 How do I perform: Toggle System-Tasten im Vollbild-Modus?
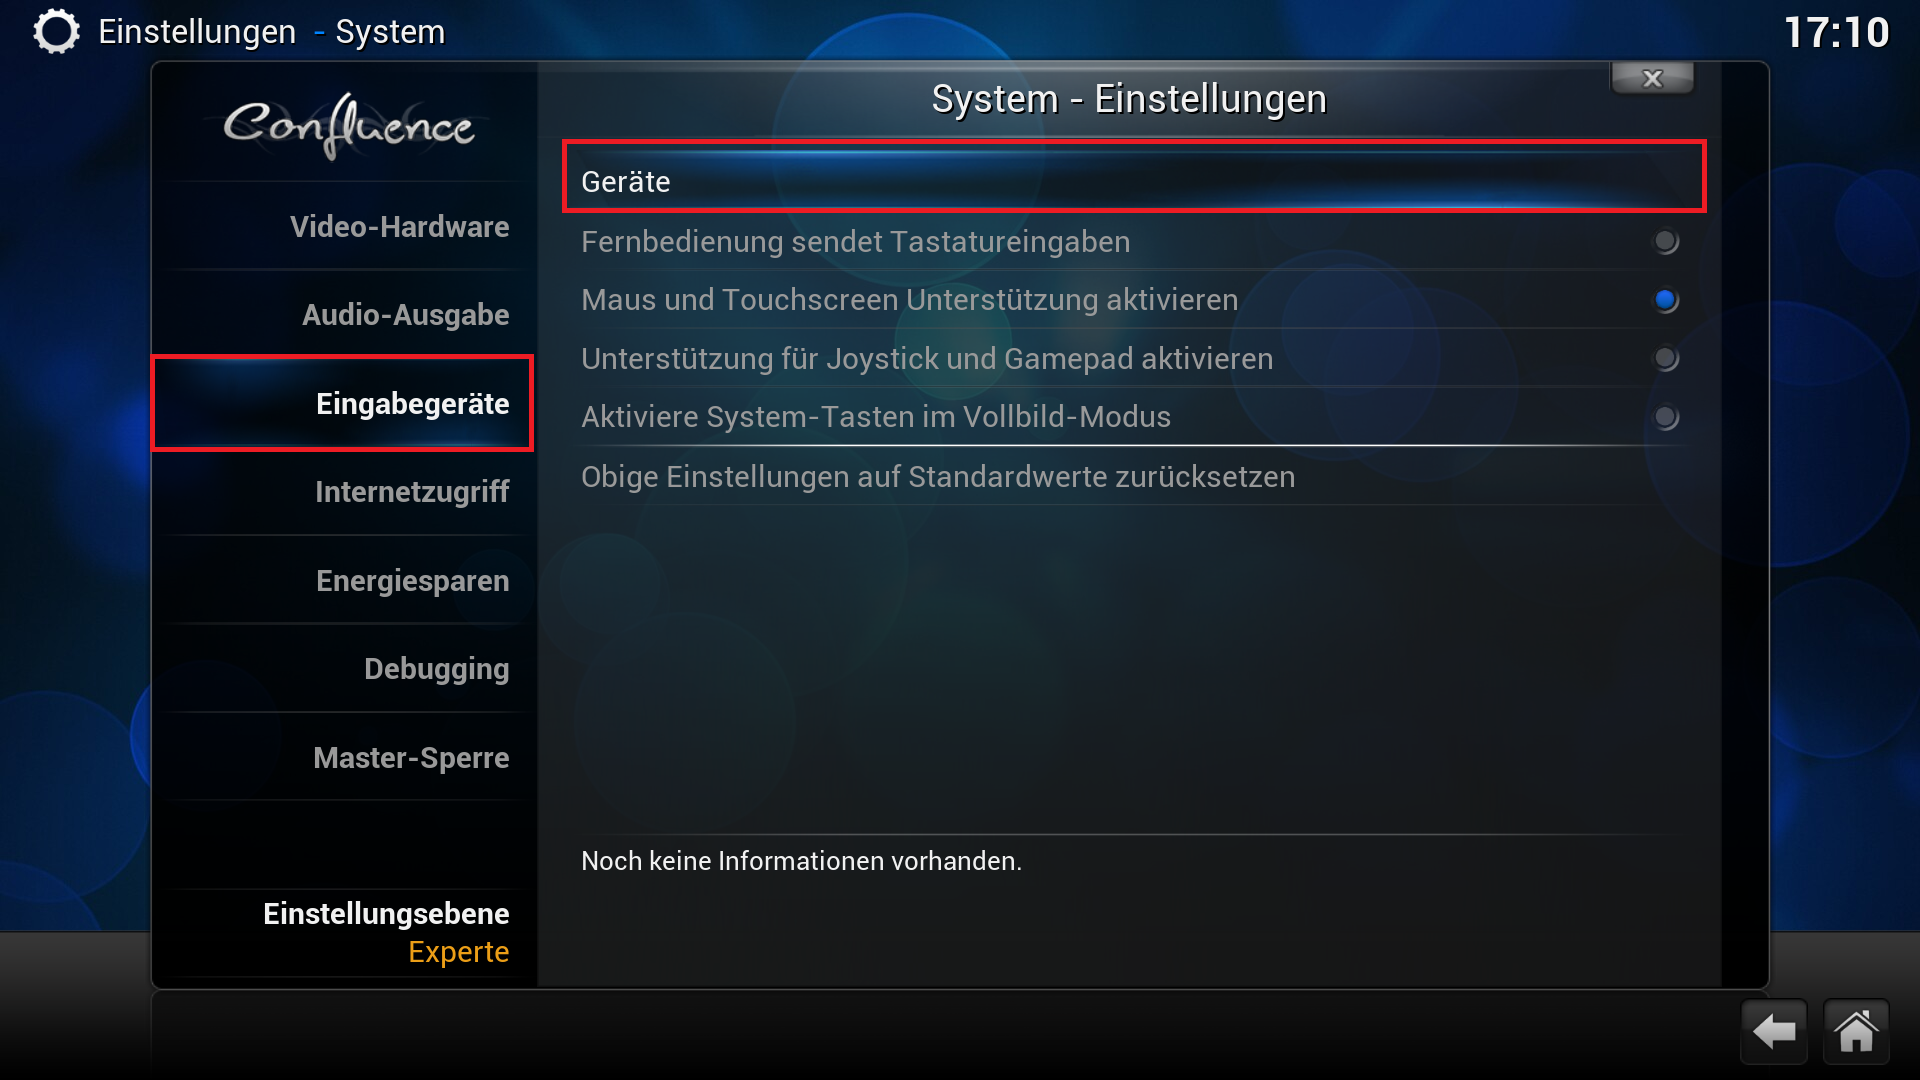(x=1129, y=417)
